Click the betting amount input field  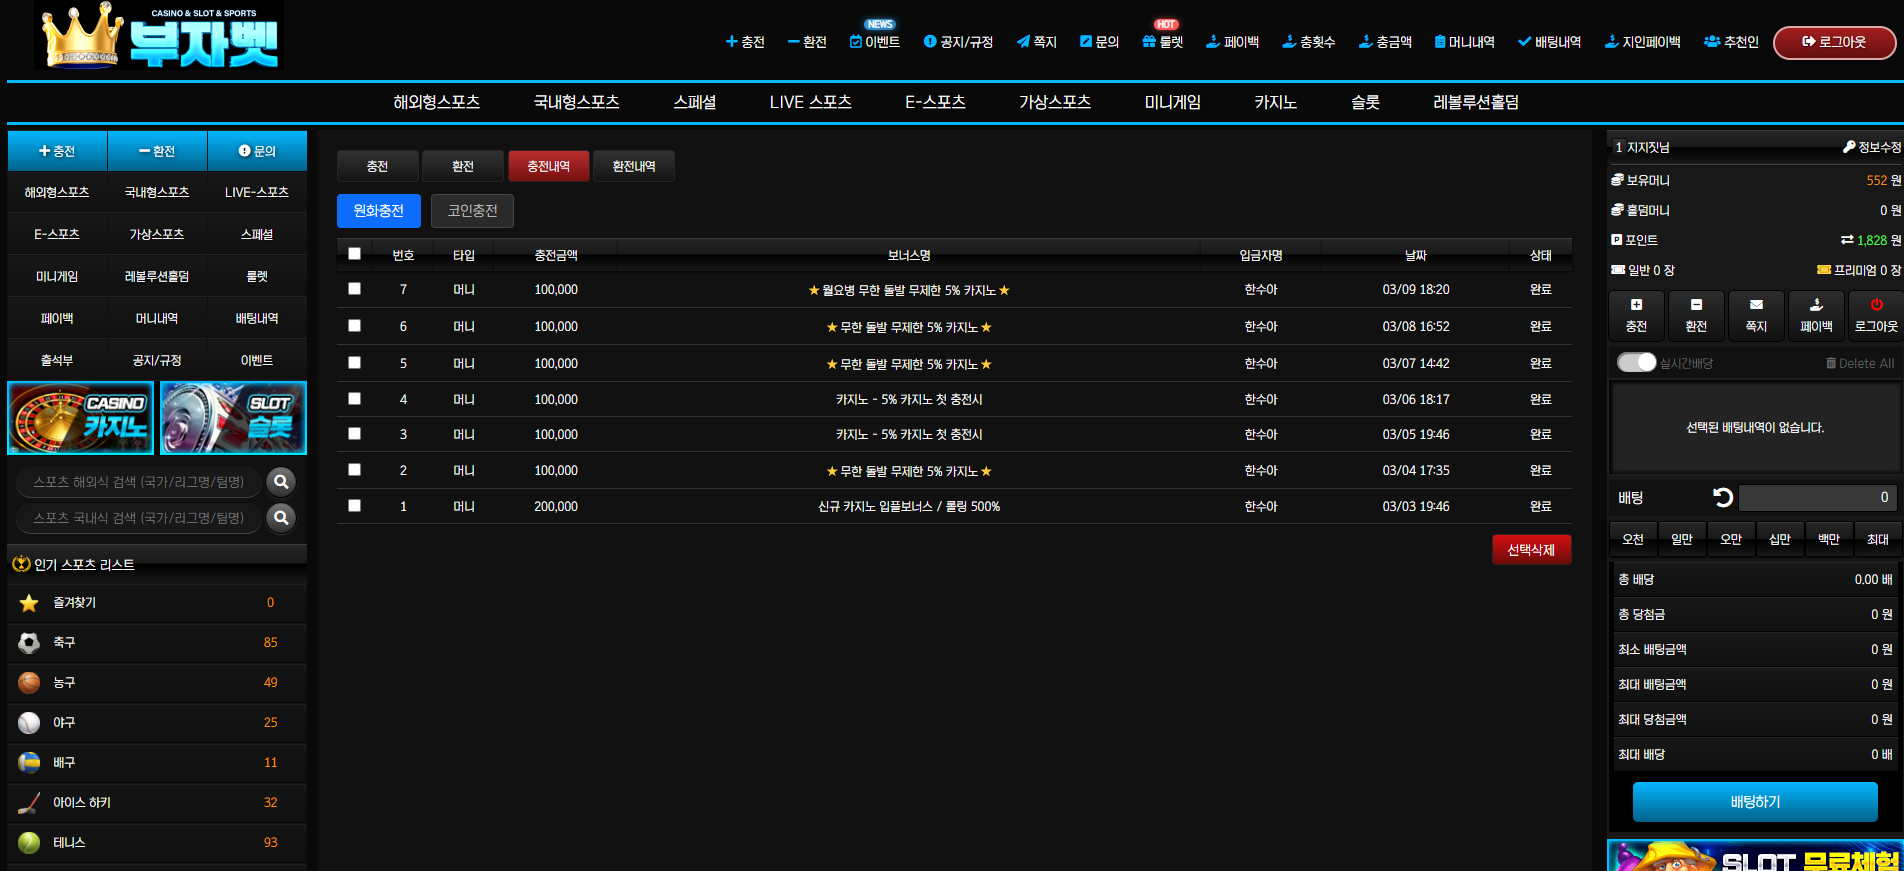(x=1817, y=497)
